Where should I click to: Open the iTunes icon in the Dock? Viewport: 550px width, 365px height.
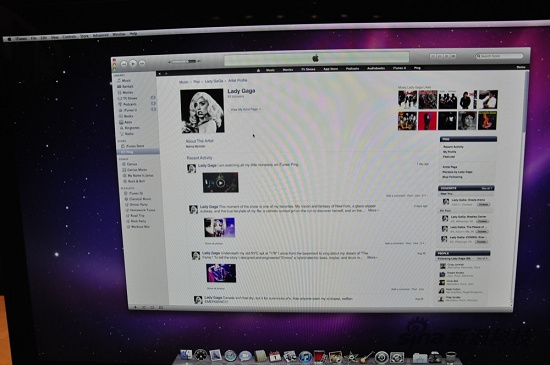[x=306, y=357]
